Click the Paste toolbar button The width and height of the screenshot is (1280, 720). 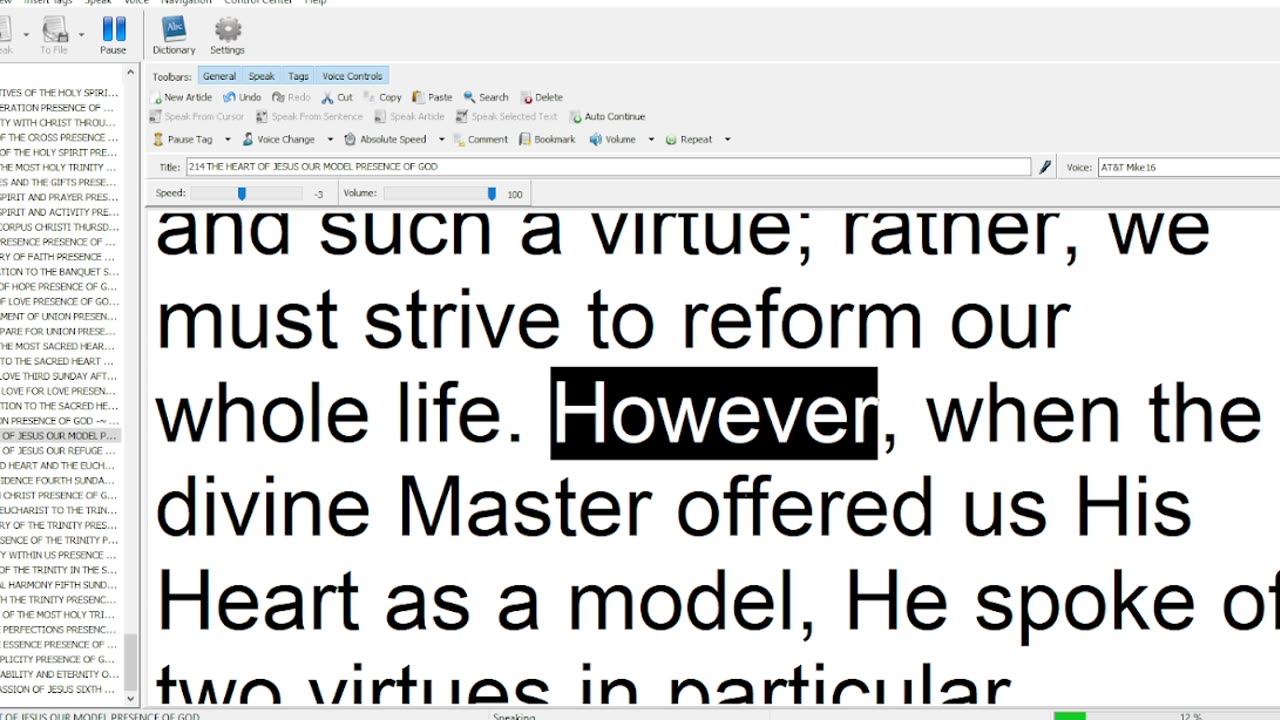tap(433, 97)
